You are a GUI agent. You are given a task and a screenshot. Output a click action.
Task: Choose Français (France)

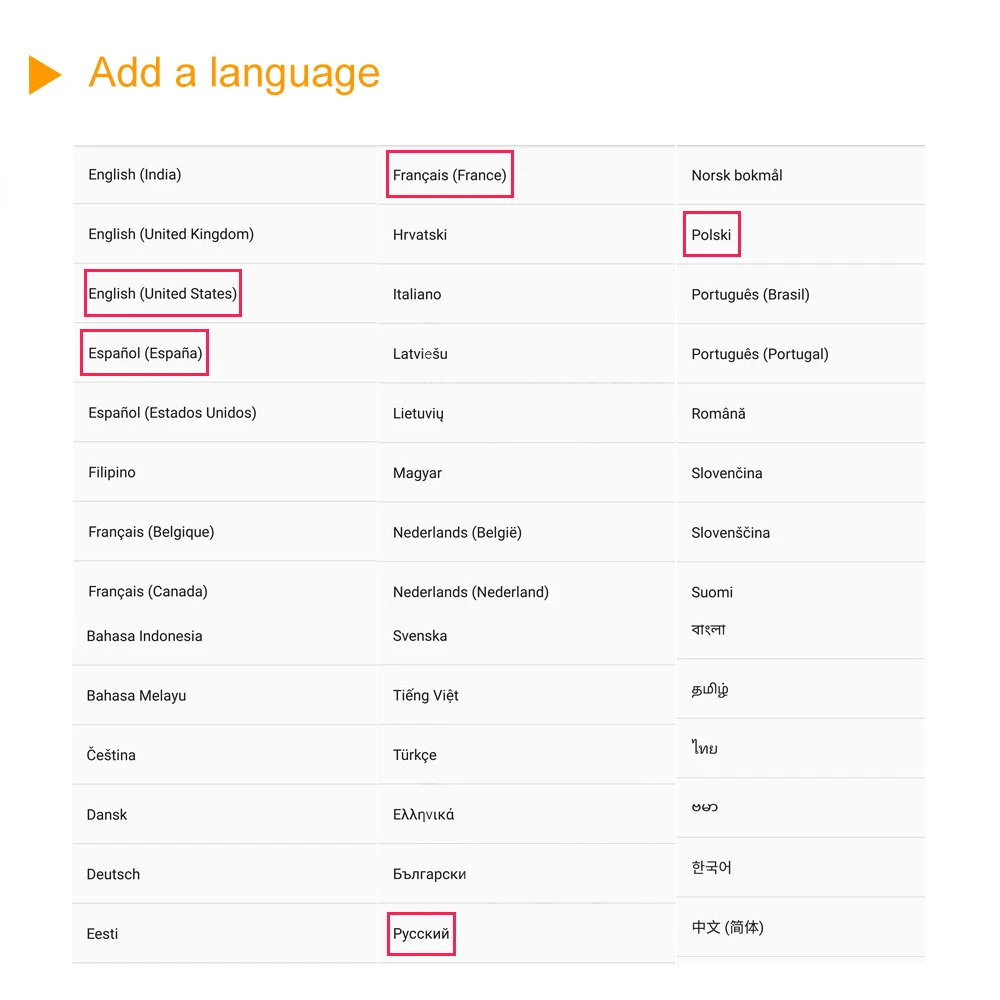tap(450, 175)
